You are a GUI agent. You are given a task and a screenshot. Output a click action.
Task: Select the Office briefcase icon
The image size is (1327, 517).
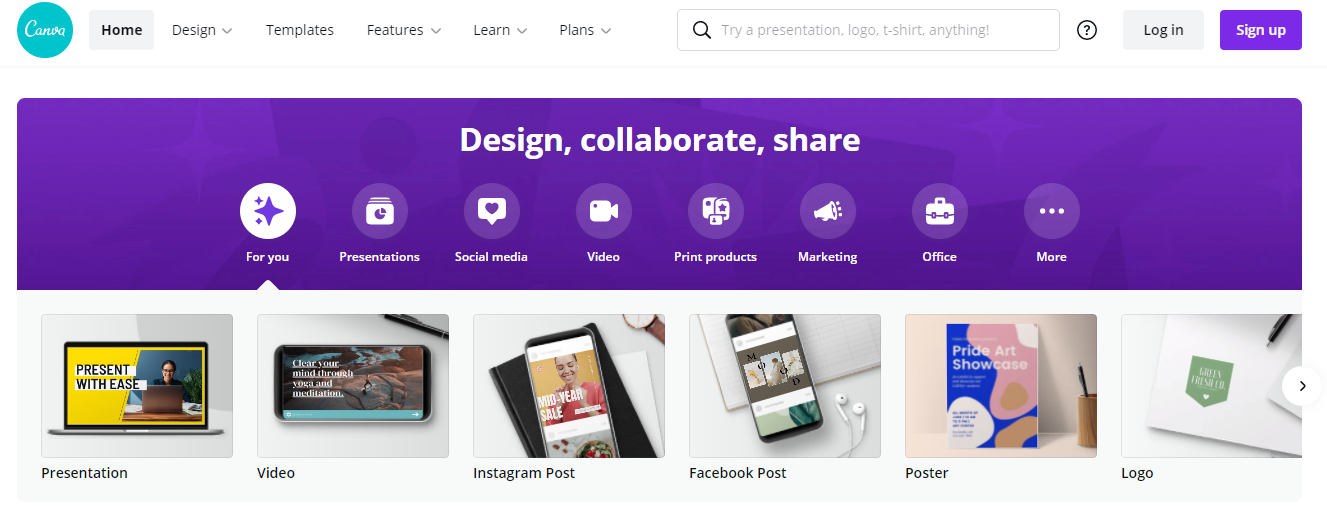tap(940, 211)
